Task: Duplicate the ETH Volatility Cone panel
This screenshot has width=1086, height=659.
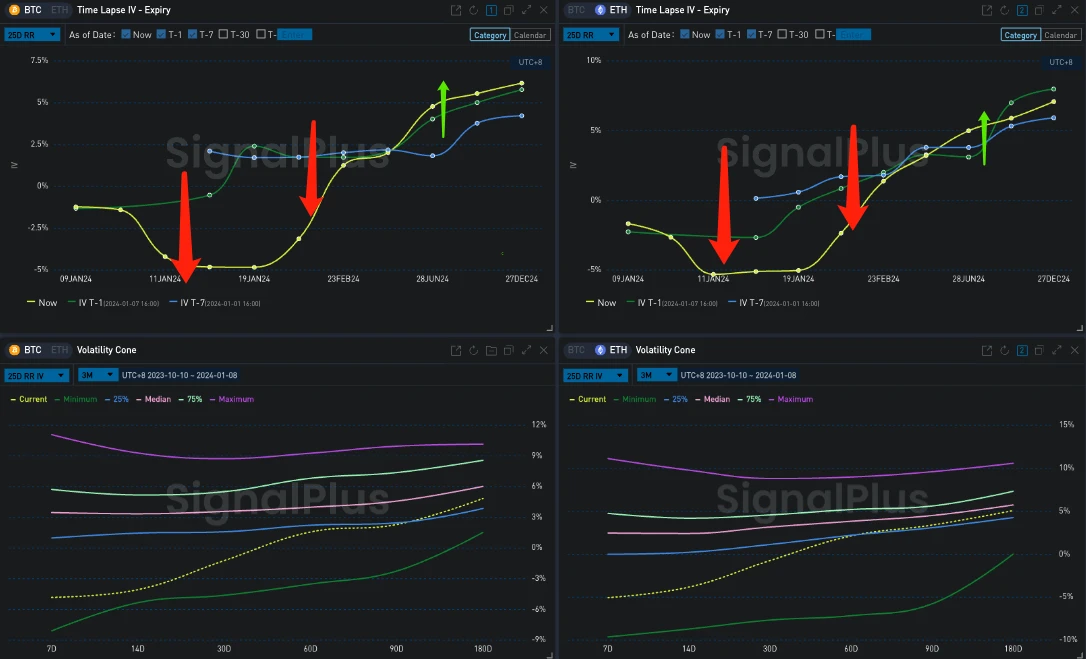Action: 1040,351
